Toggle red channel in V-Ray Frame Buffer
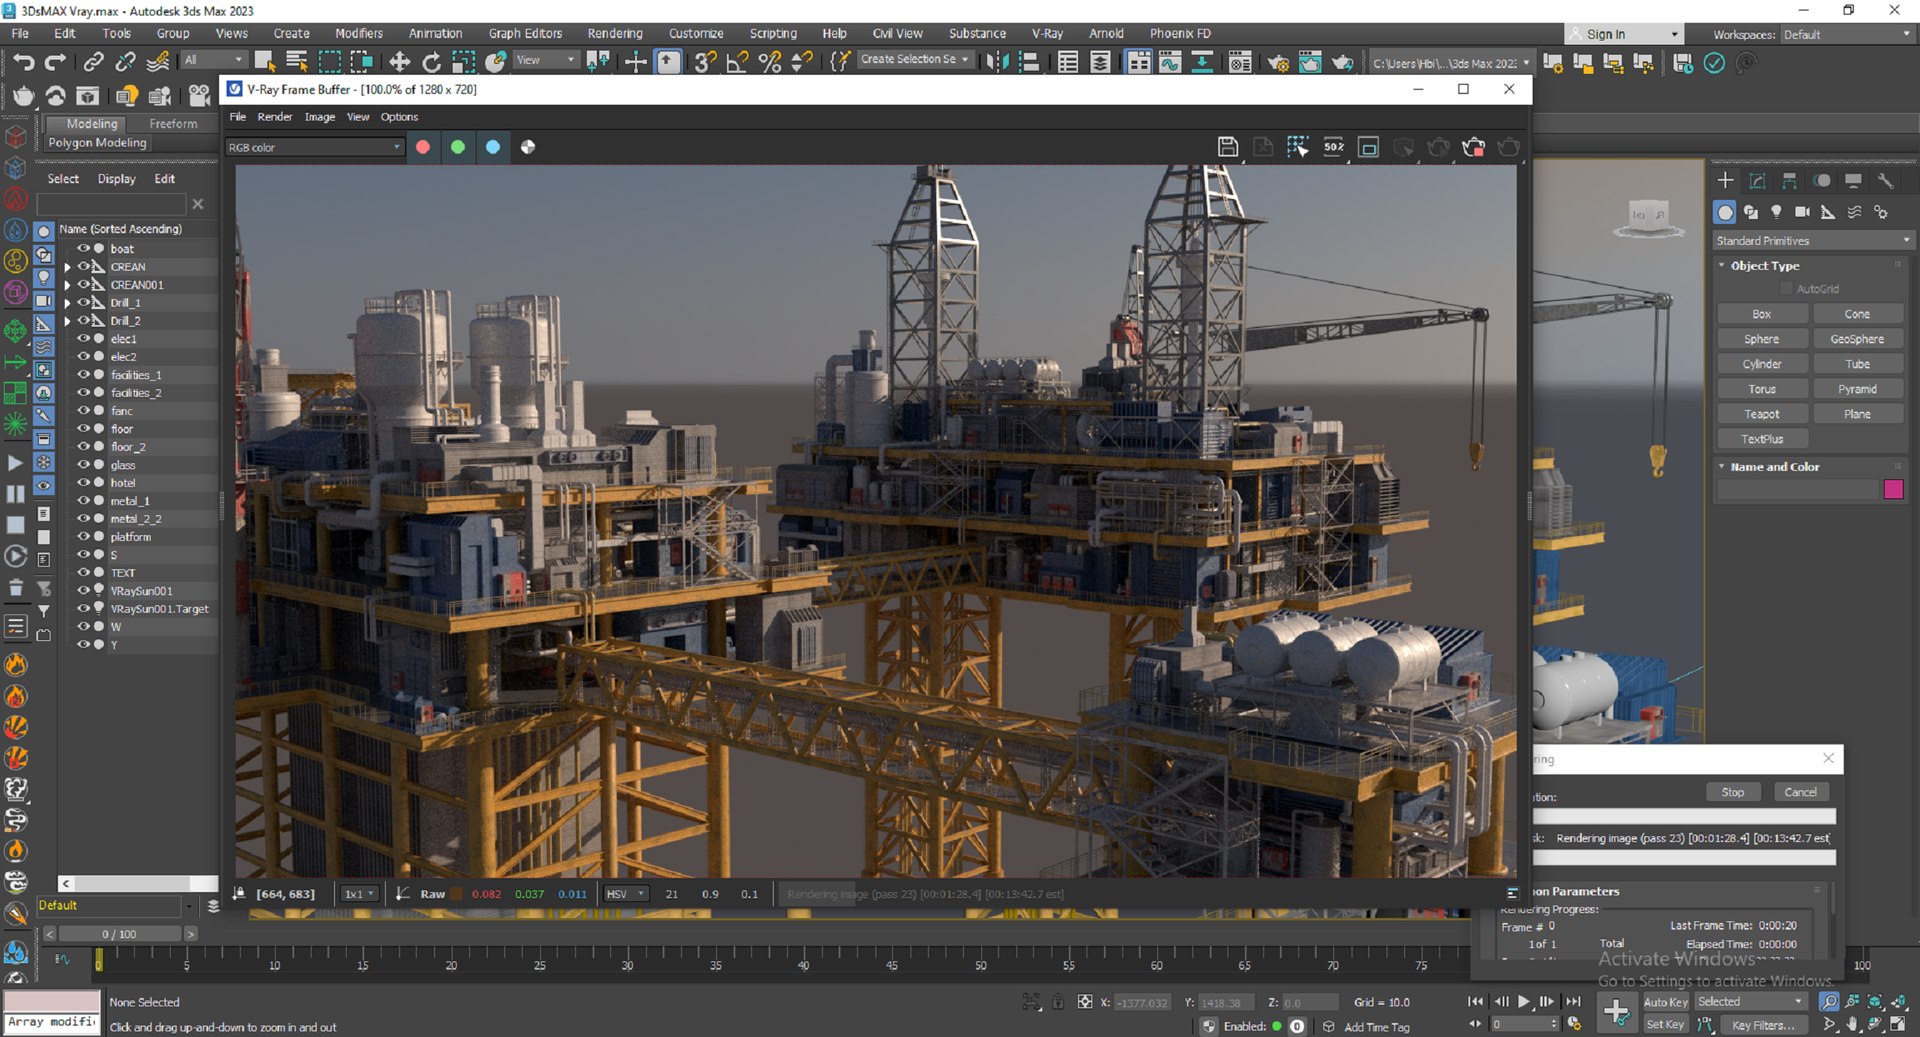1920x1037 pixels. tap(423, 147)
